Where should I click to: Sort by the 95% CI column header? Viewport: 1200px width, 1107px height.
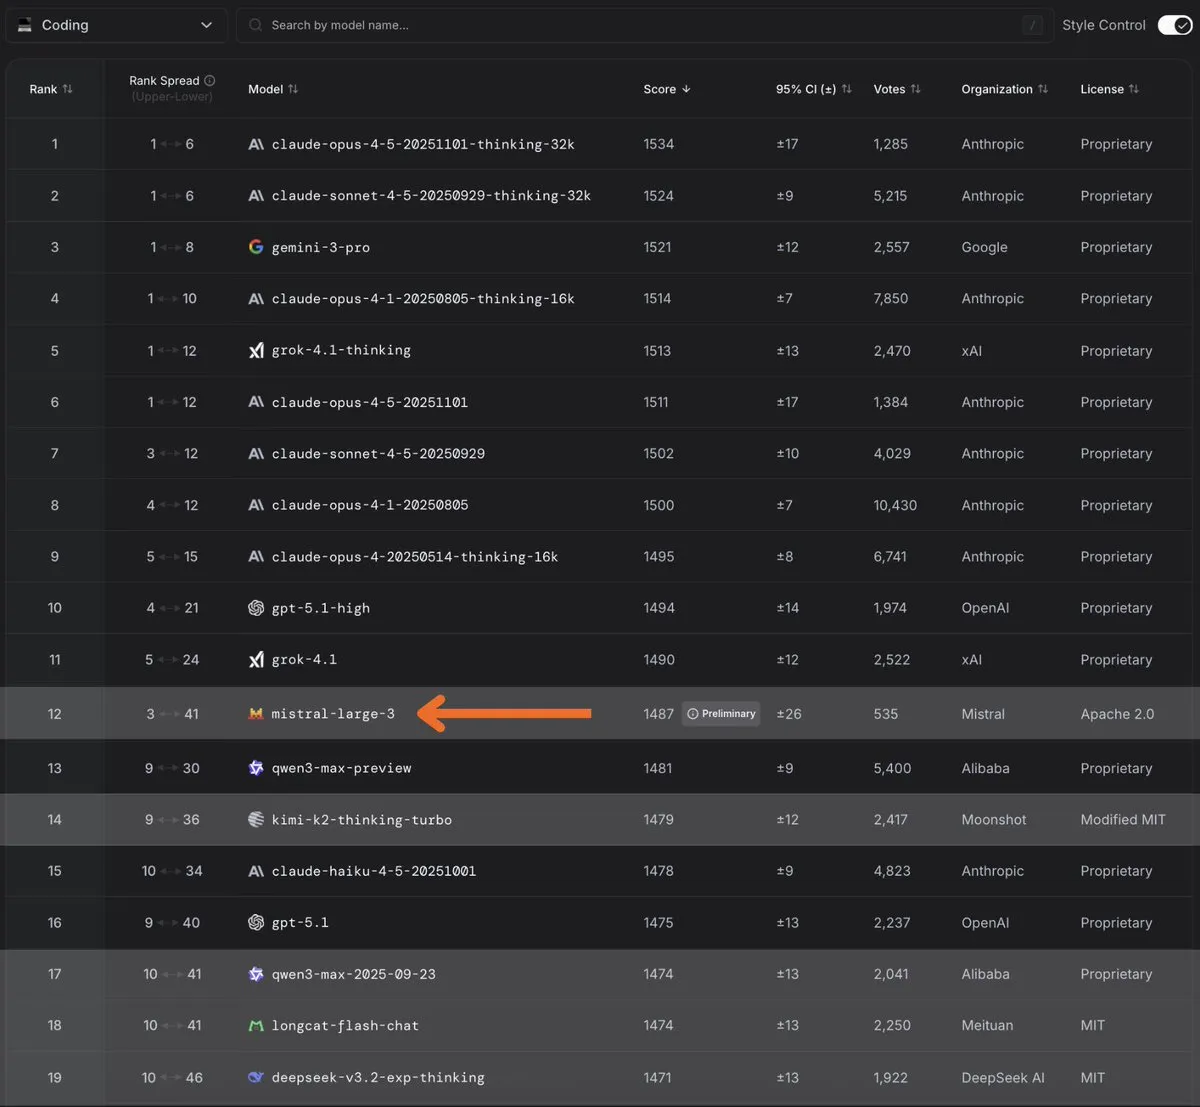coord(813,89)
